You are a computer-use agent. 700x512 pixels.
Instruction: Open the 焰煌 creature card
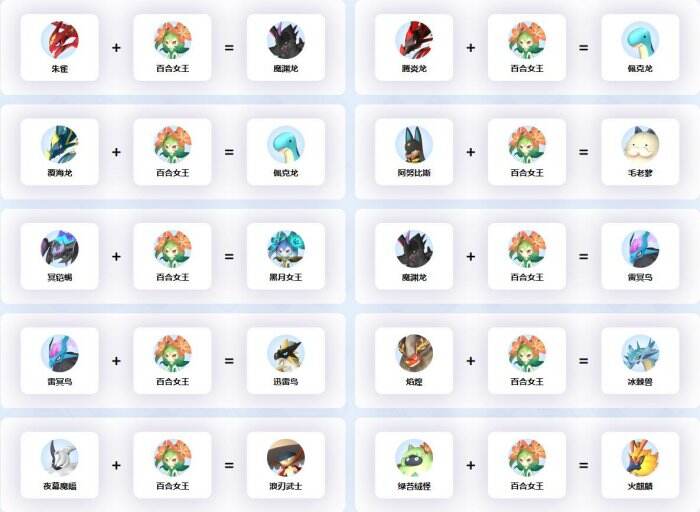[414, 361]
